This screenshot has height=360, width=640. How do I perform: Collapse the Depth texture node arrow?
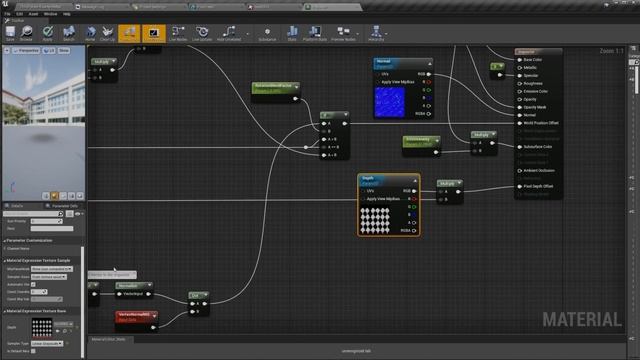click(415, 180)
